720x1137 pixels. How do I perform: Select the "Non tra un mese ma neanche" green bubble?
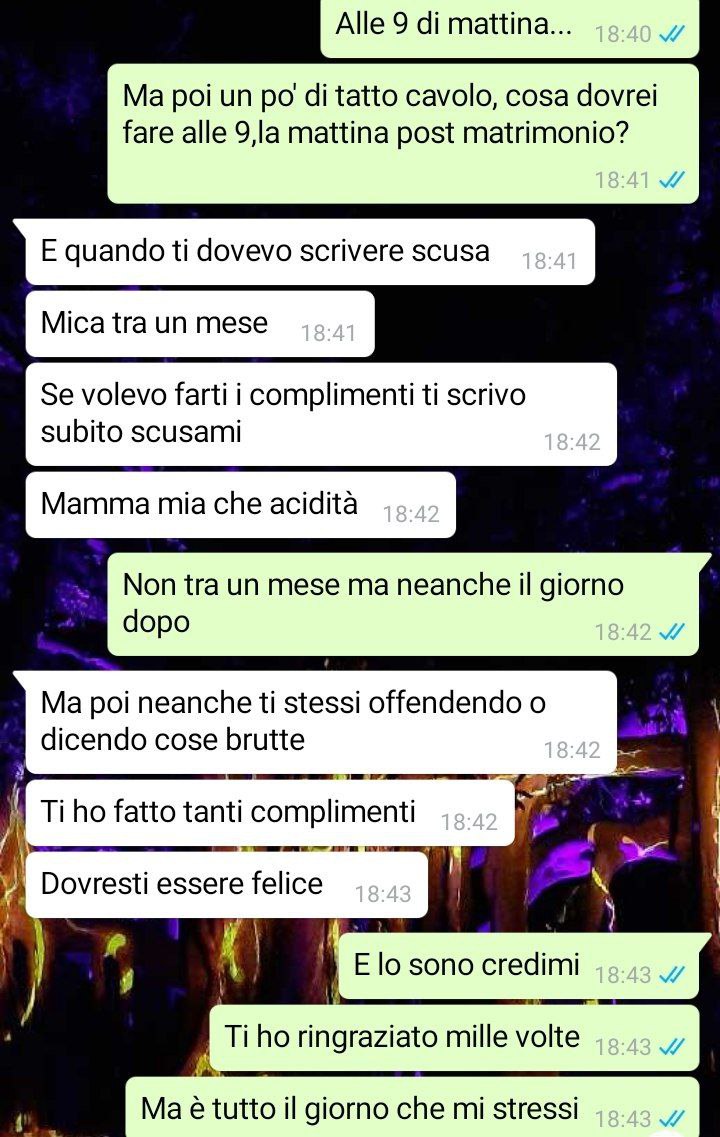coord(403,604)
